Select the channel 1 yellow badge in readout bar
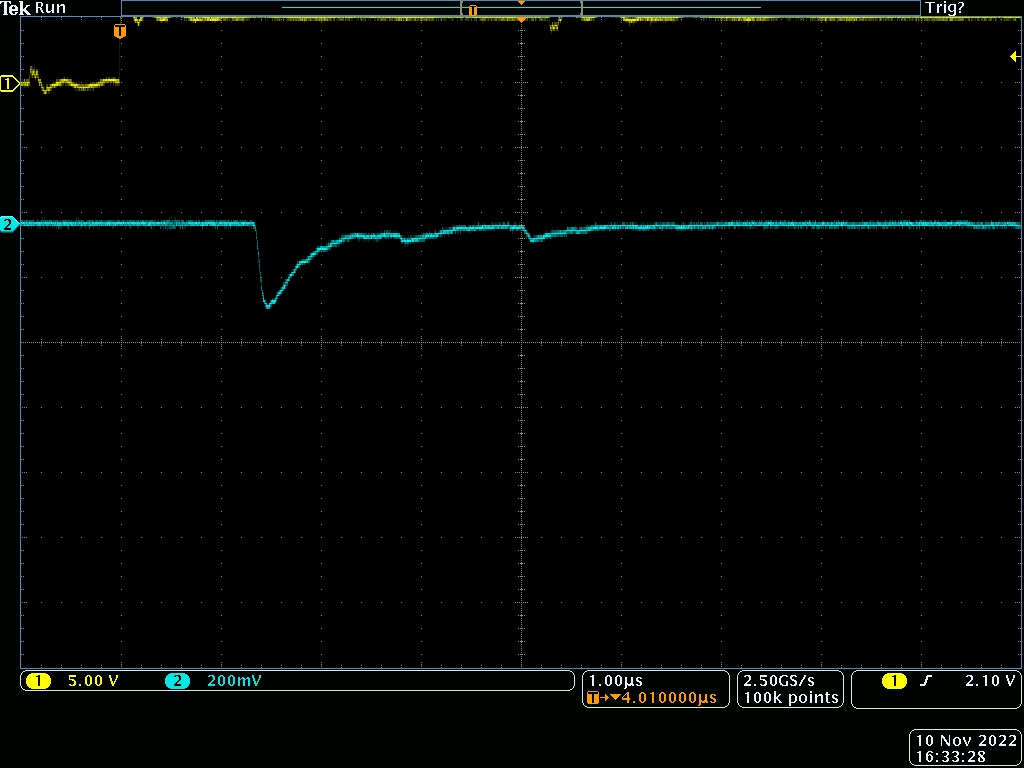The width and height of the screenshot is (1024, 768). (x=39, y=680)
